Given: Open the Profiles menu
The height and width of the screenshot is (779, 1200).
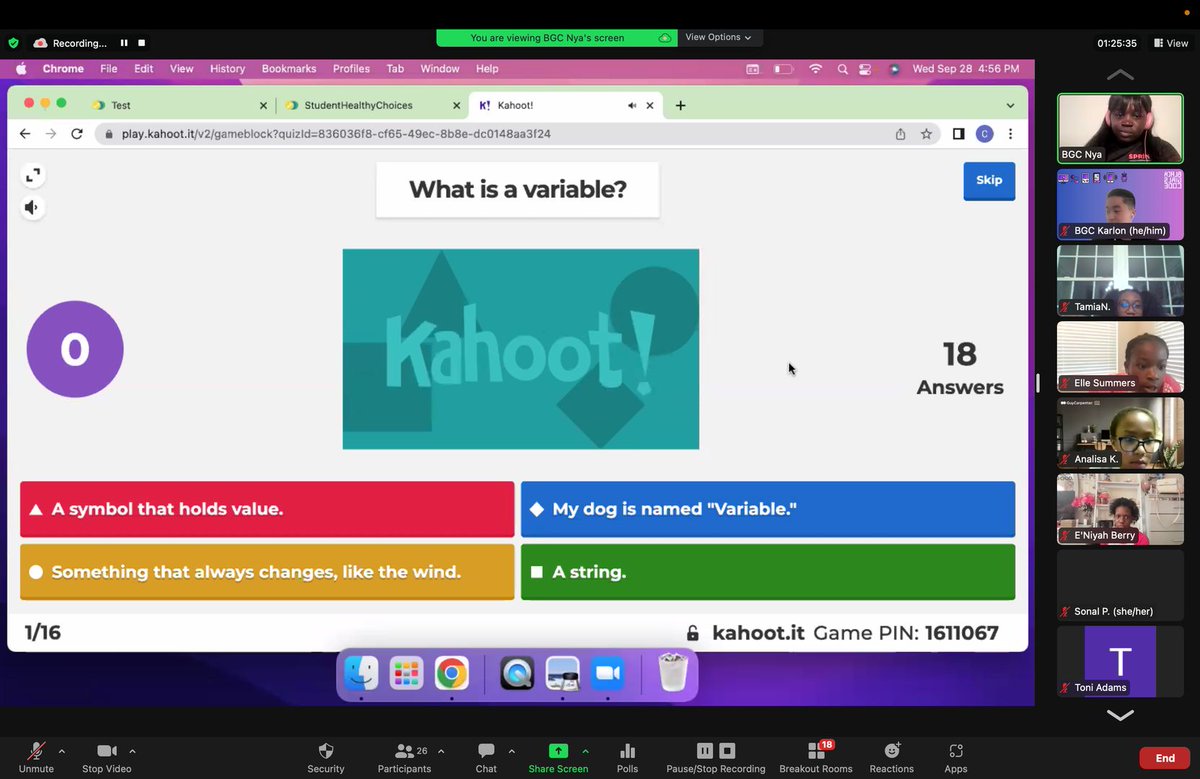Looking at the screenshot, I should click(x=351, y=69).
